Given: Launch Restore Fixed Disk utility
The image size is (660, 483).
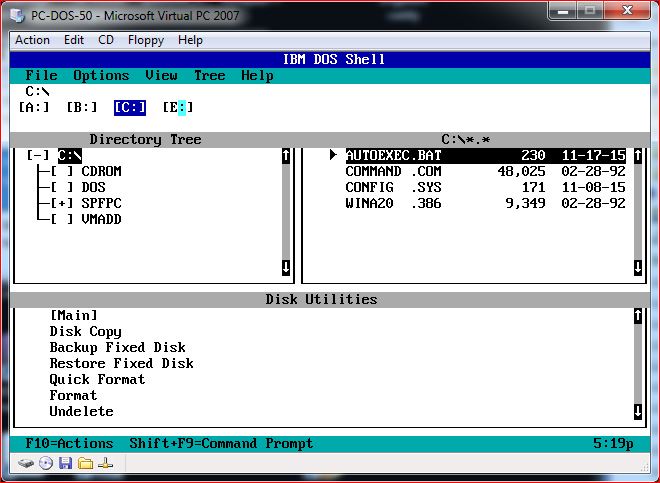Looking at the screenshot, I should pos(122,363).
